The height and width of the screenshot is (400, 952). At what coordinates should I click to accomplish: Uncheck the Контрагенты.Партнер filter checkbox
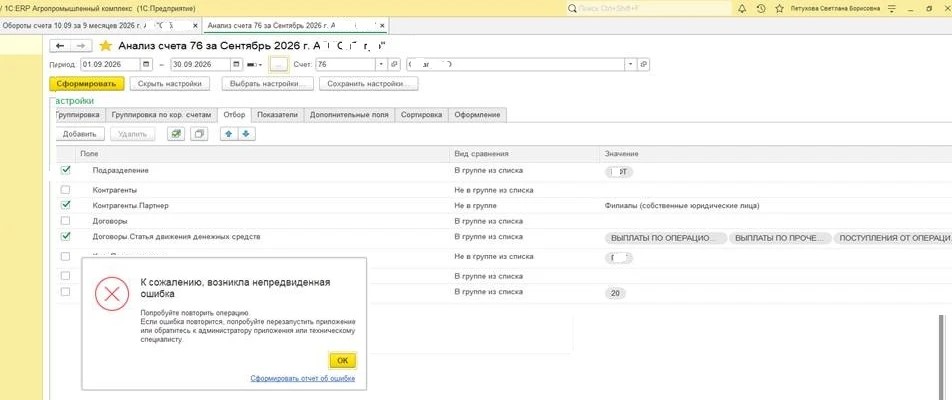[66, 205]
